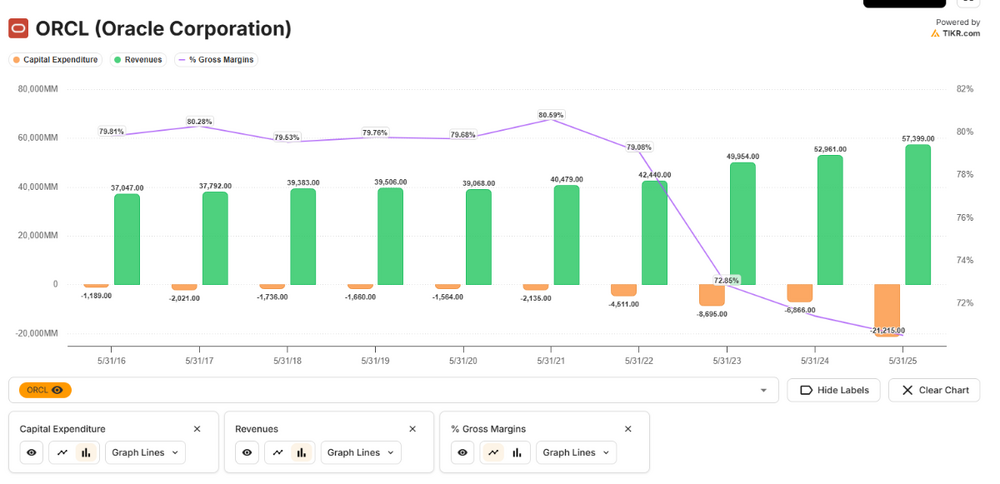The width and height of the screenshot is (1000, 484).
Task: Click the Revenues legend chip
Action: click(138, 60)
